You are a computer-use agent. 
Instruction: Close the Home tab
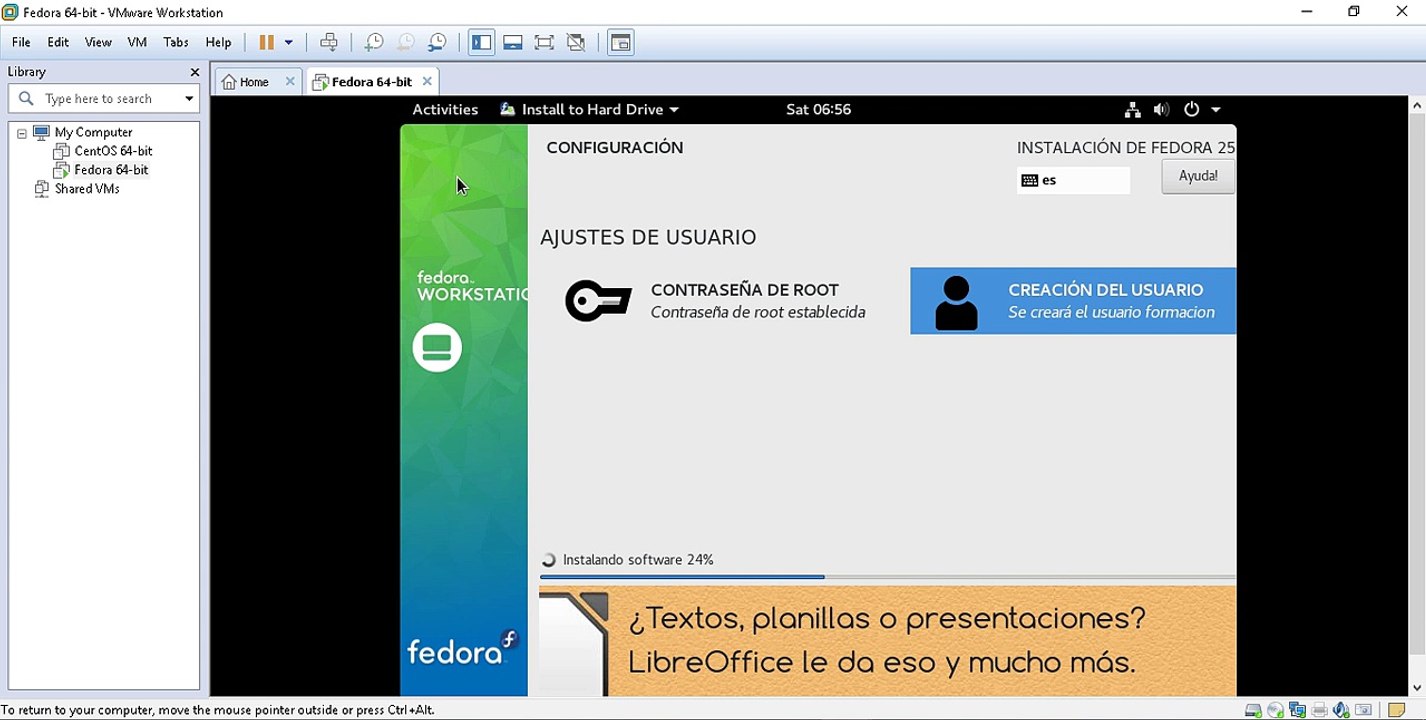[290, 82]
